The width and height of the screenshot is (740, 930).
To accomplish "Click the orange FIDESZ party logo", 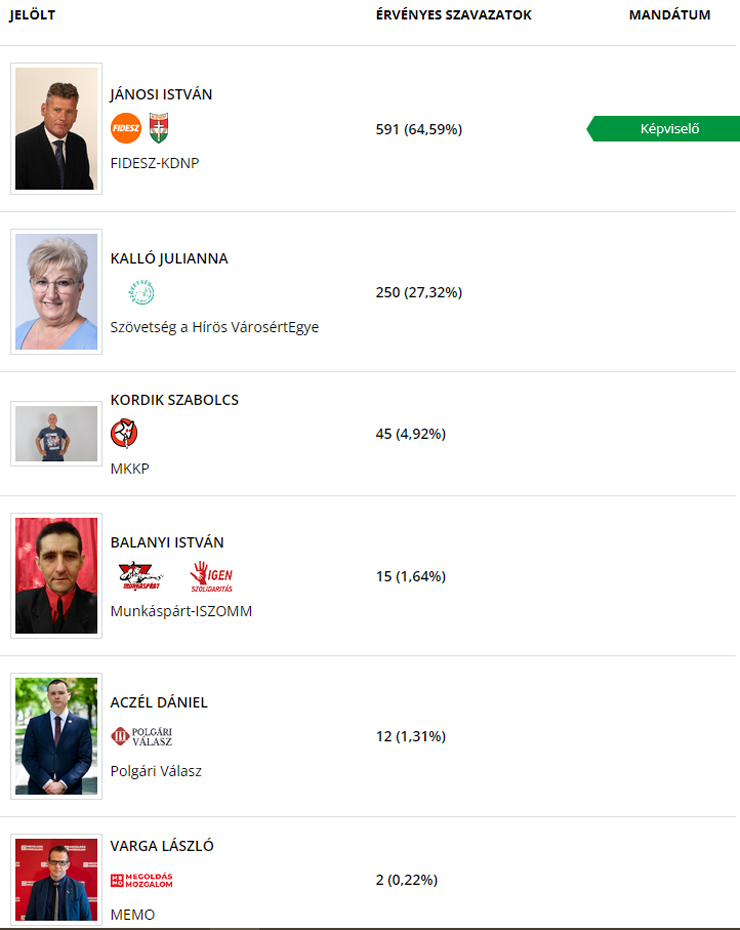I will tap(126, 128).
